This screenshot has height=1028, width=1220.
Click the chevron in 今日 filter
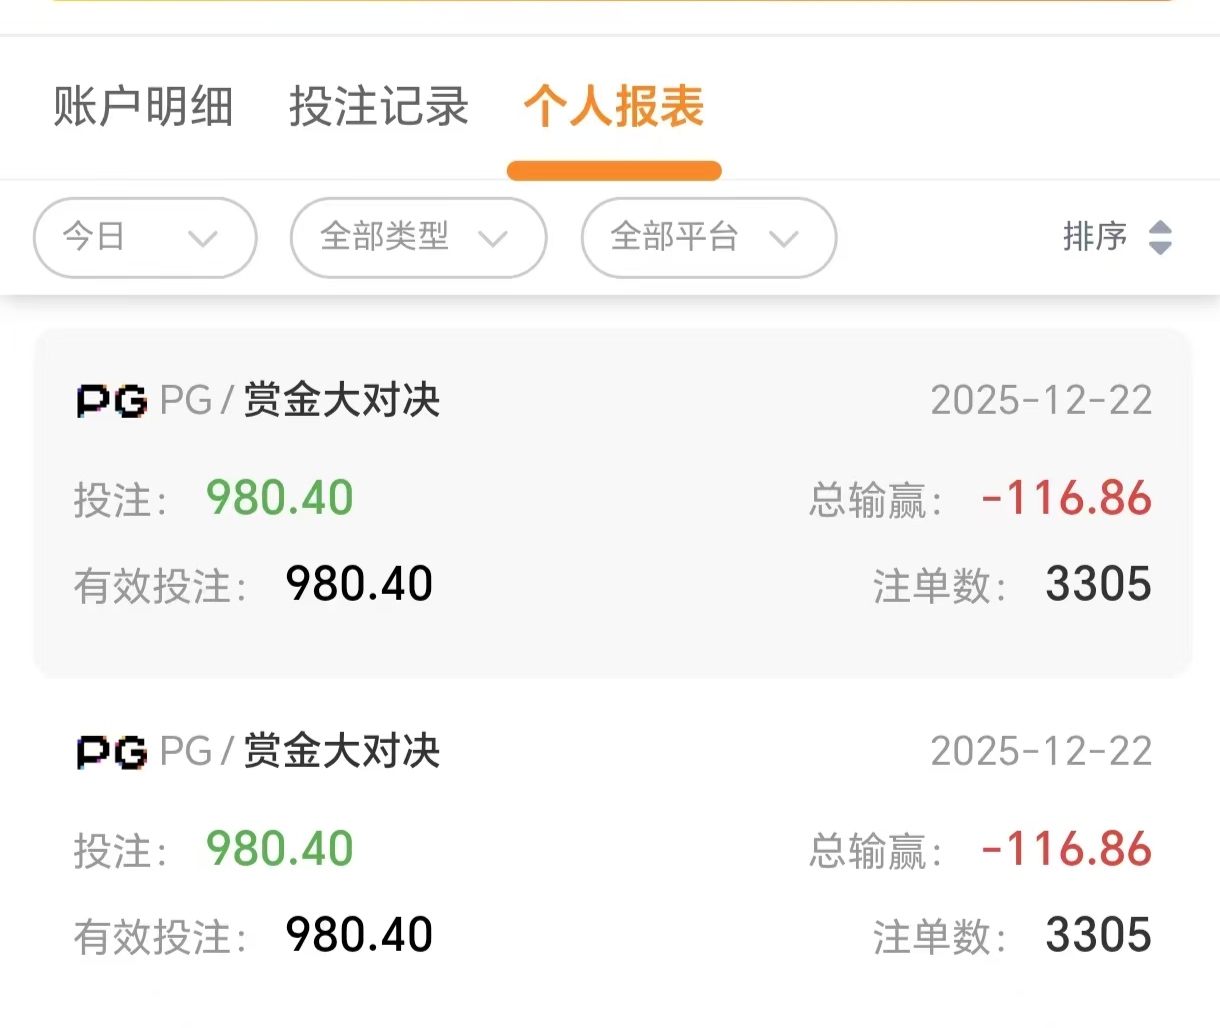(x=203, y=239)
